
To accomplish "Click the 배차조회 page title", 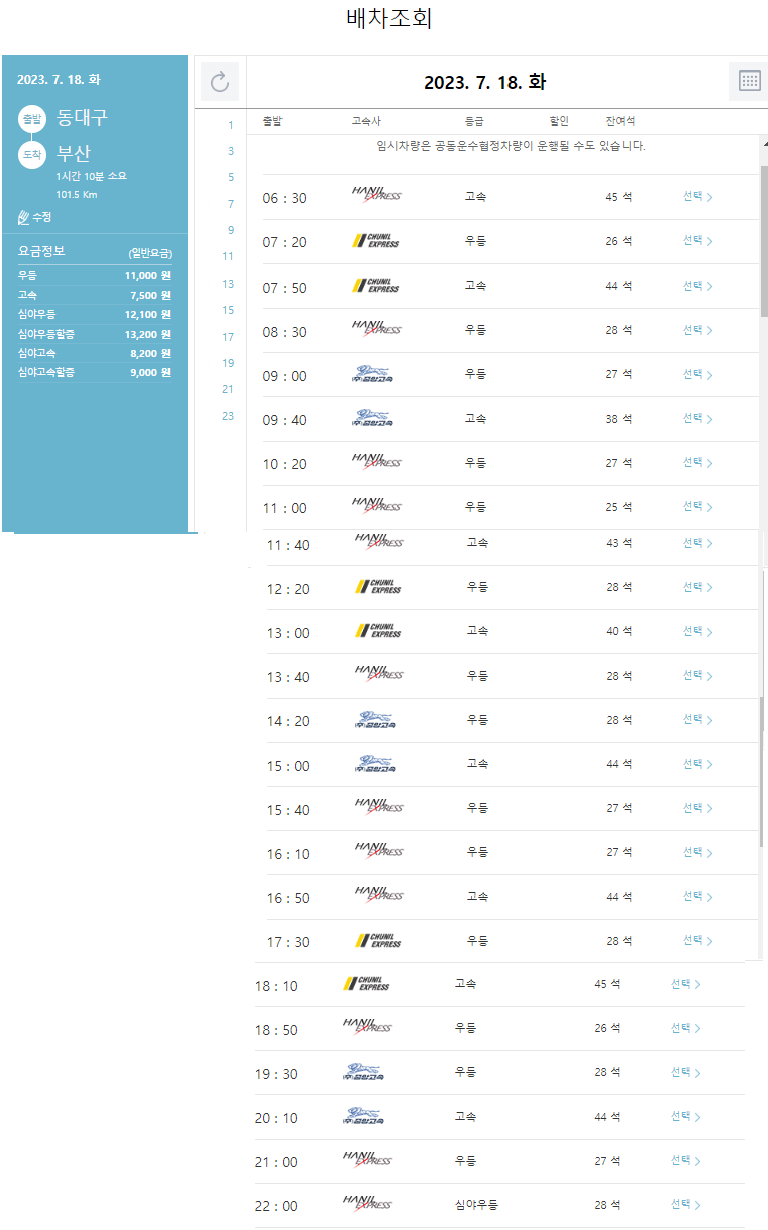I will pos(389,18).
